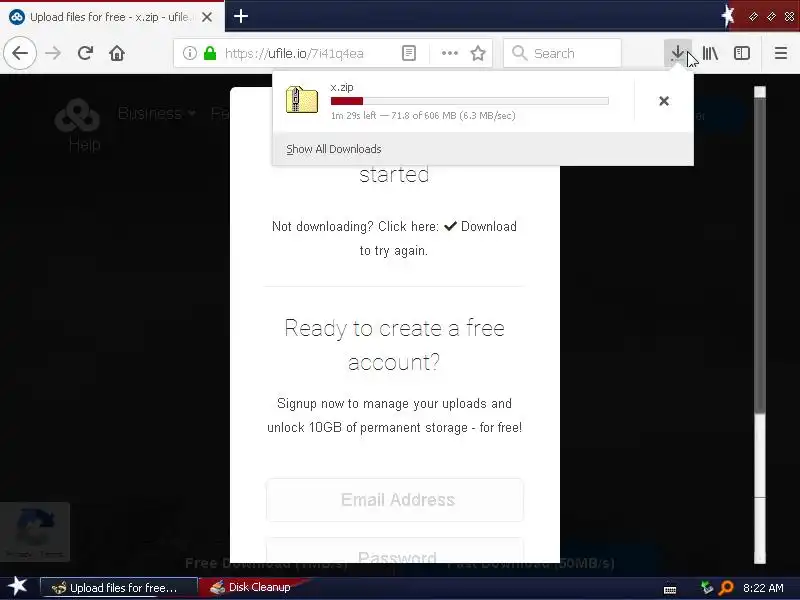This screenshot has height=600, width=800.
Task: Click the 71.8 of 606 MB status text
Action: pos(423,115)
